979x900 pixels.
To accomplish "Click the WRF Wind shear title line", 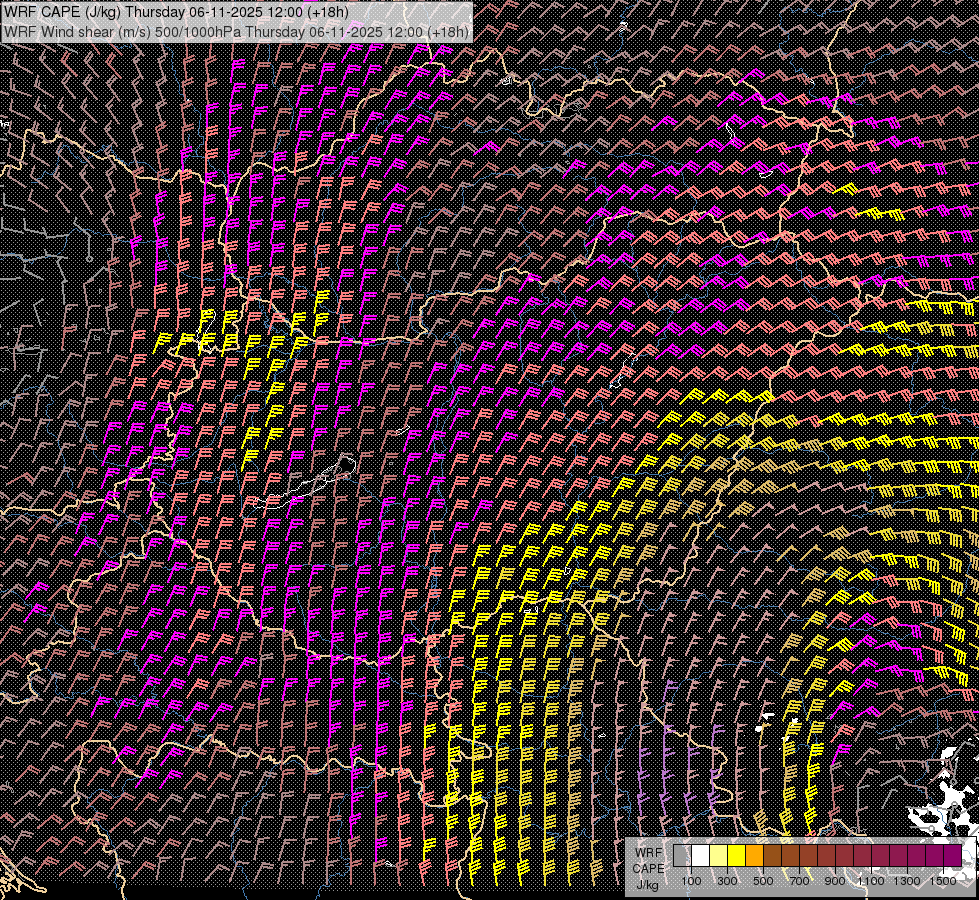I will [237, 31].
